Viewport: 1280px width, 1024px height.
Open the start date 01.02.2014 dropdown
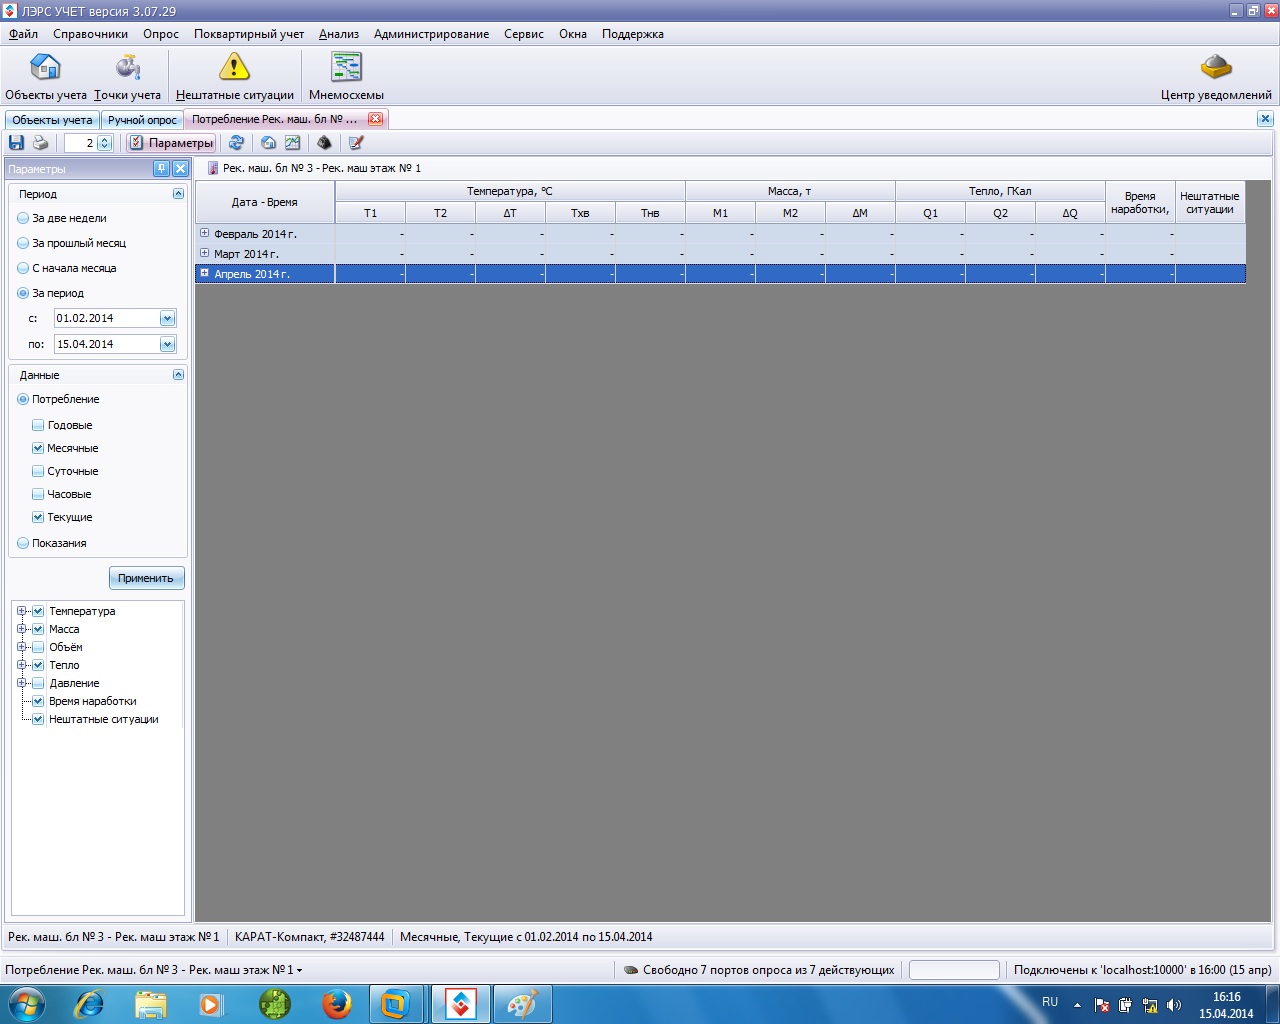coord(167,318)
